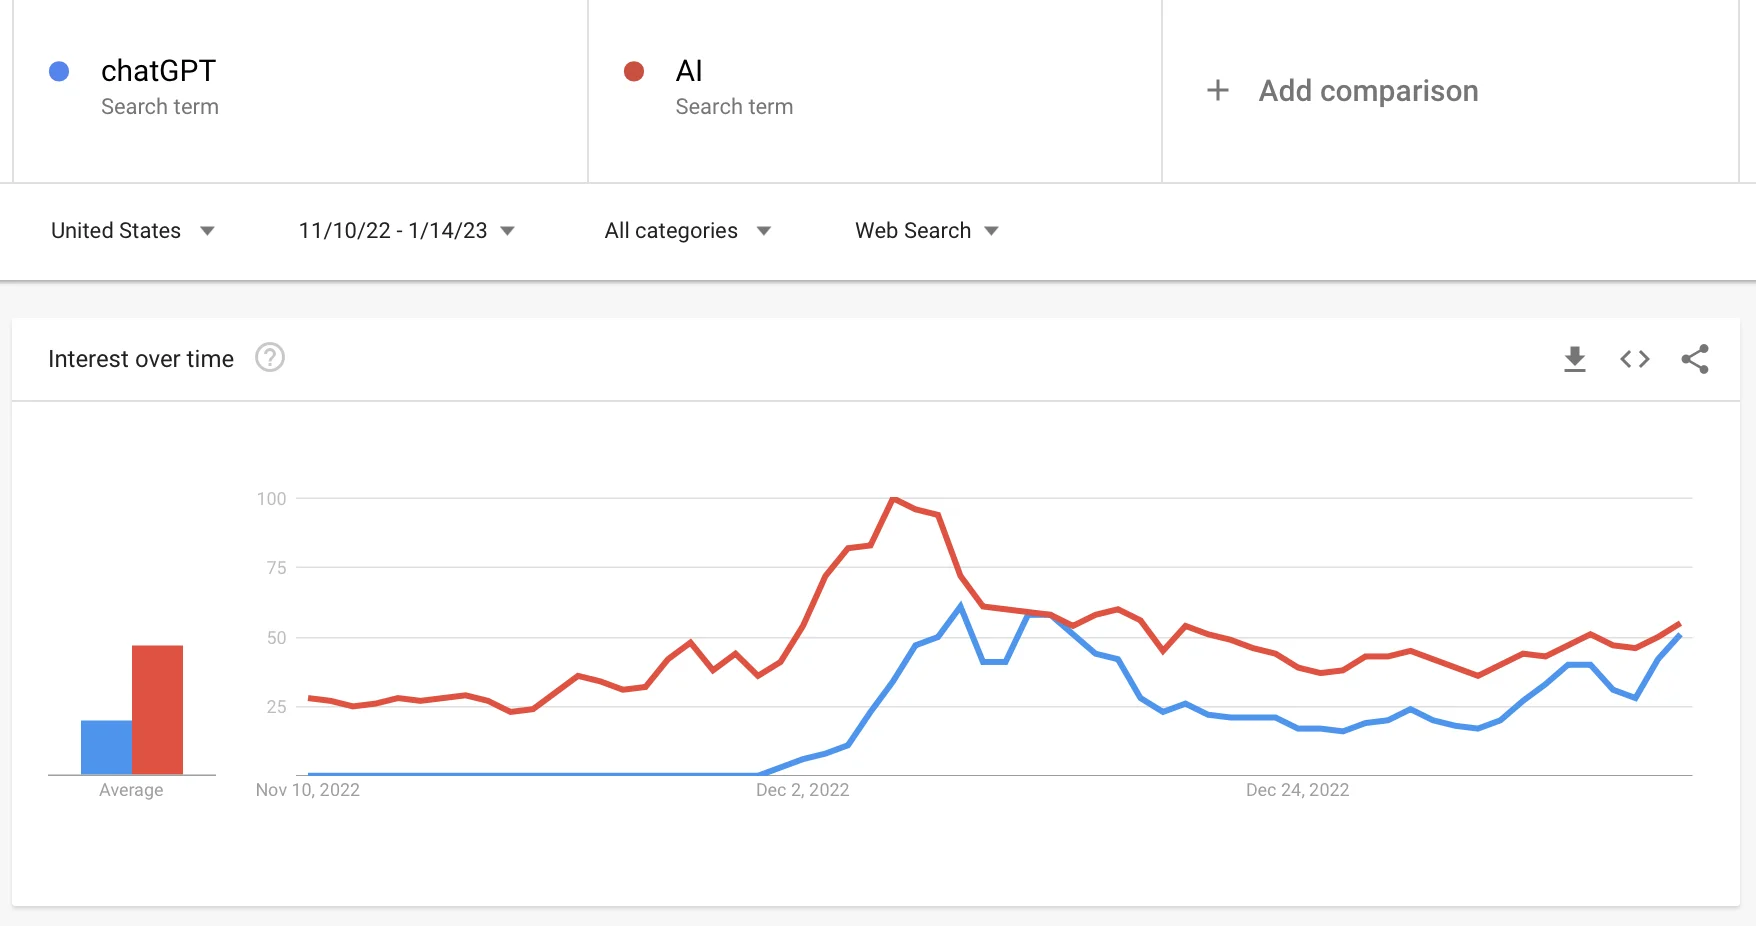Open the embed code icon
This screenshot has height=926, width=1756.
tap(1635, 359)
